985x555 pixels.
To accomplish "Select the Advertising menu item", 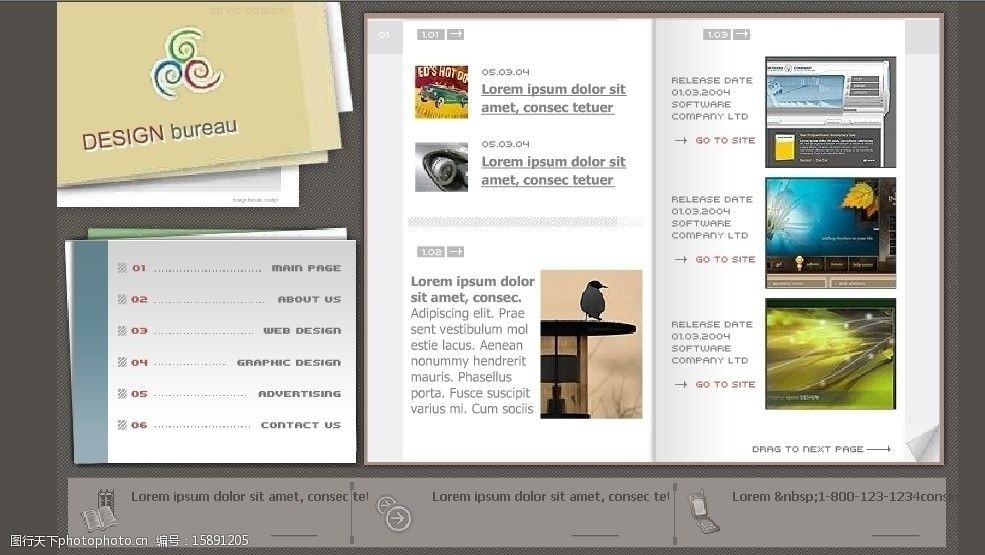I will [x=299, y=394].
